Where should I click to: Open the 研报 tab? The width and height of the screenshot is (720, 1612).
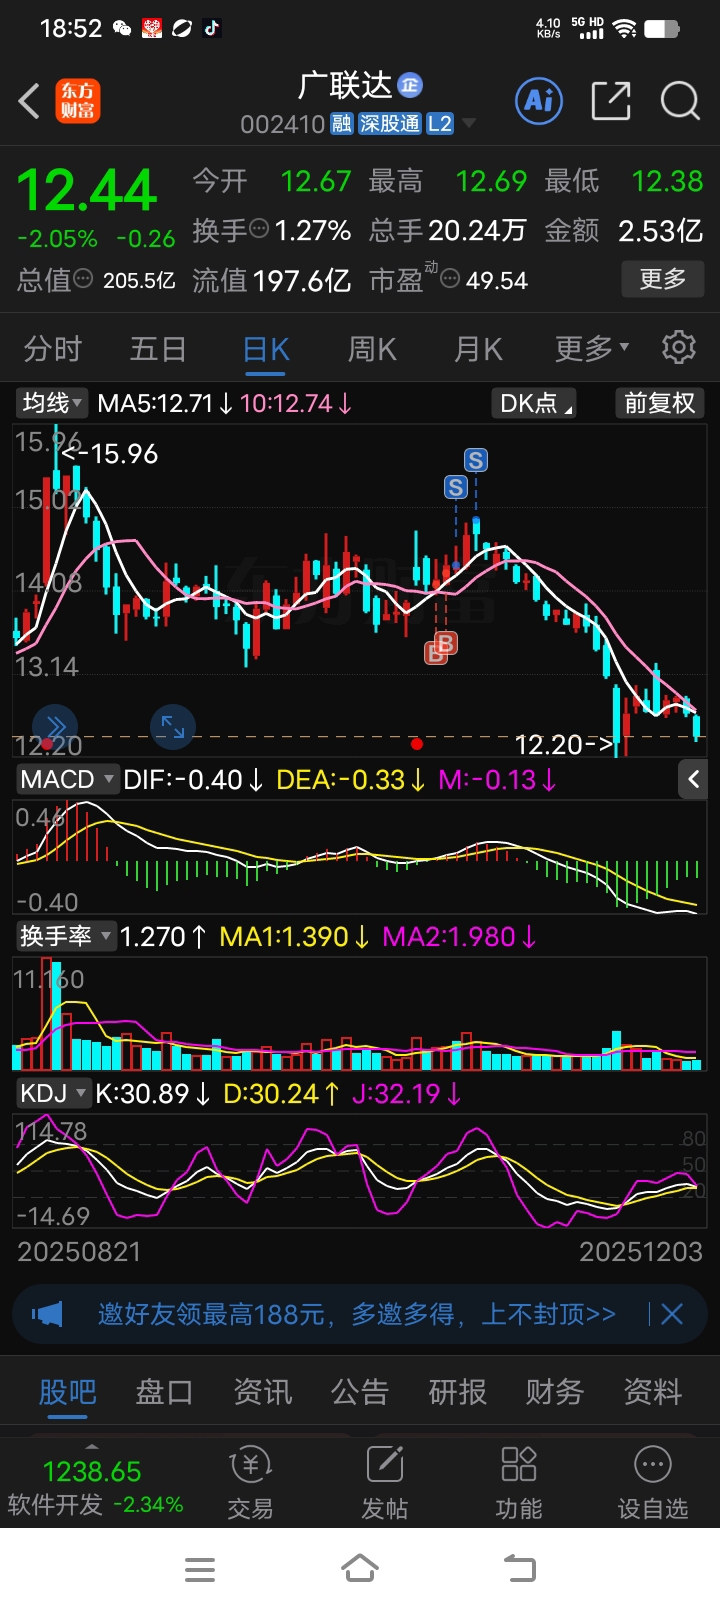click(x=458, y=1392)
